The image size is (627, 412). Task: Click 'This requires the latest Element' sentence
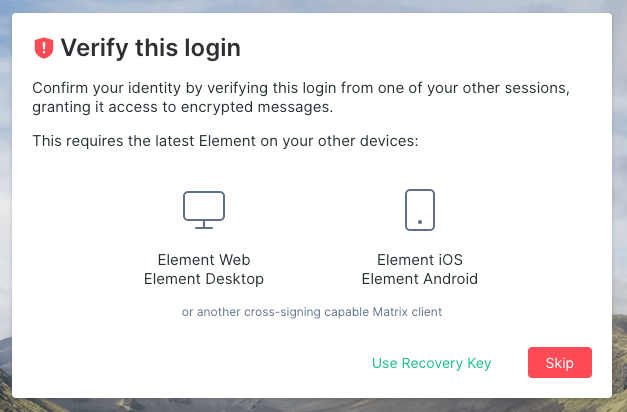225,141
